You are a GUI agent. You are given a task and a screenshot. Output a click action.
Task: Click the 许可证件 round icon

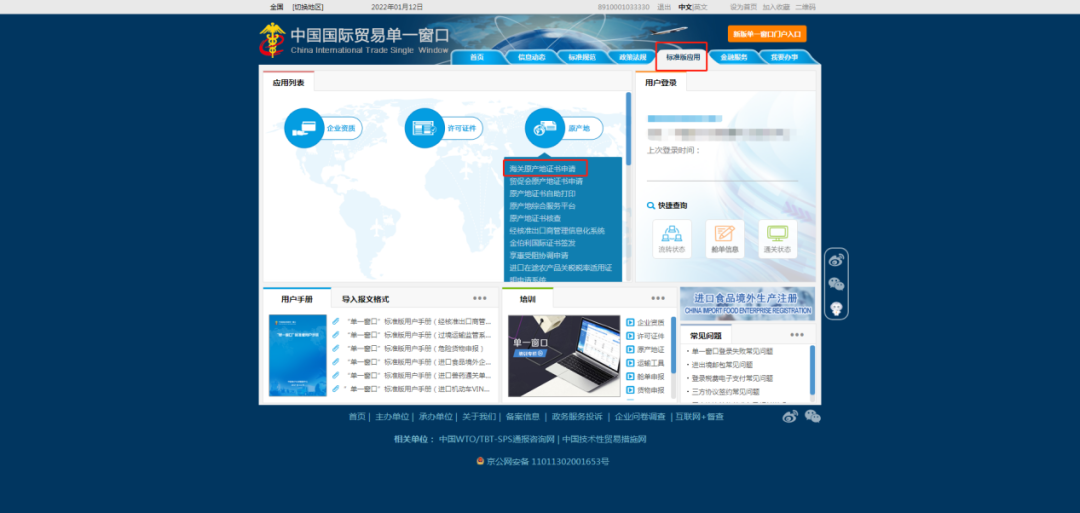coord(424,128)
